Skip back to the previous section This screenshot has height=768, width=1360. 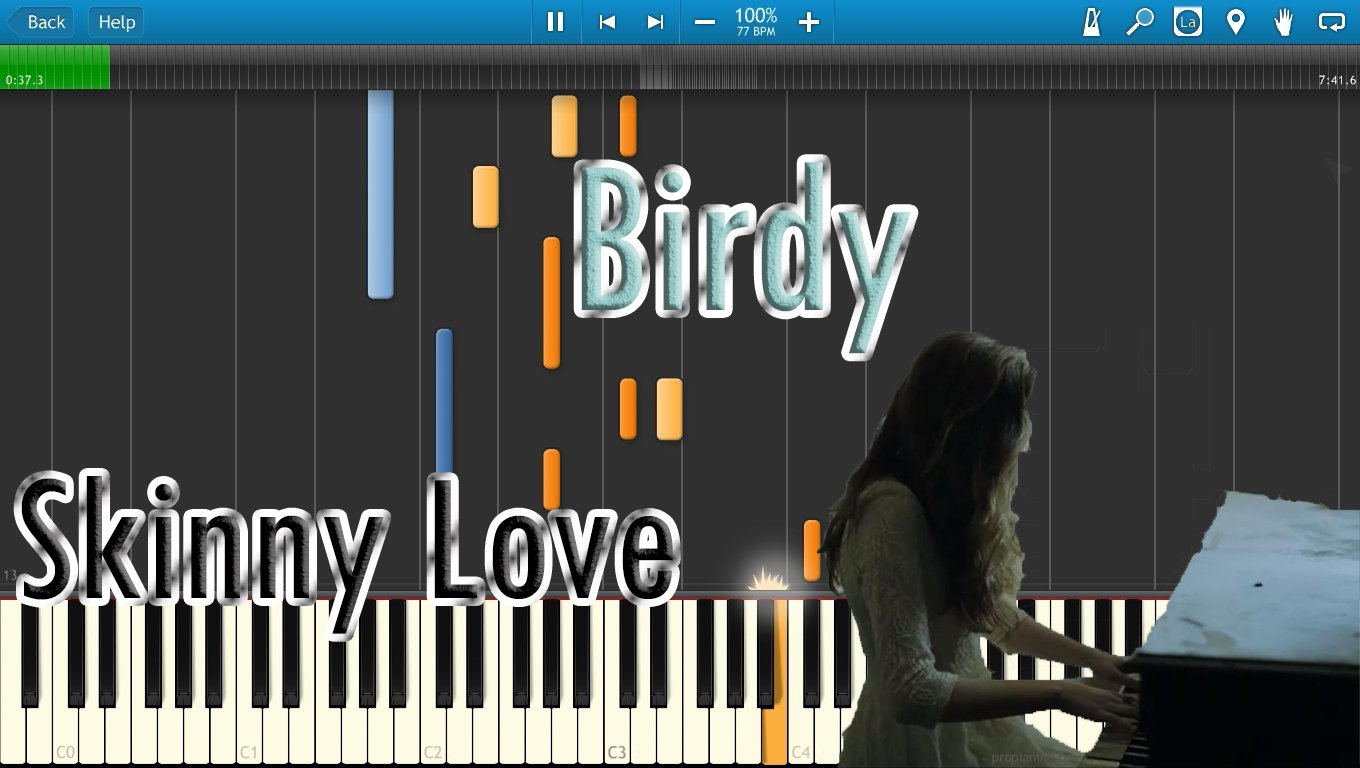pos(606,22)
